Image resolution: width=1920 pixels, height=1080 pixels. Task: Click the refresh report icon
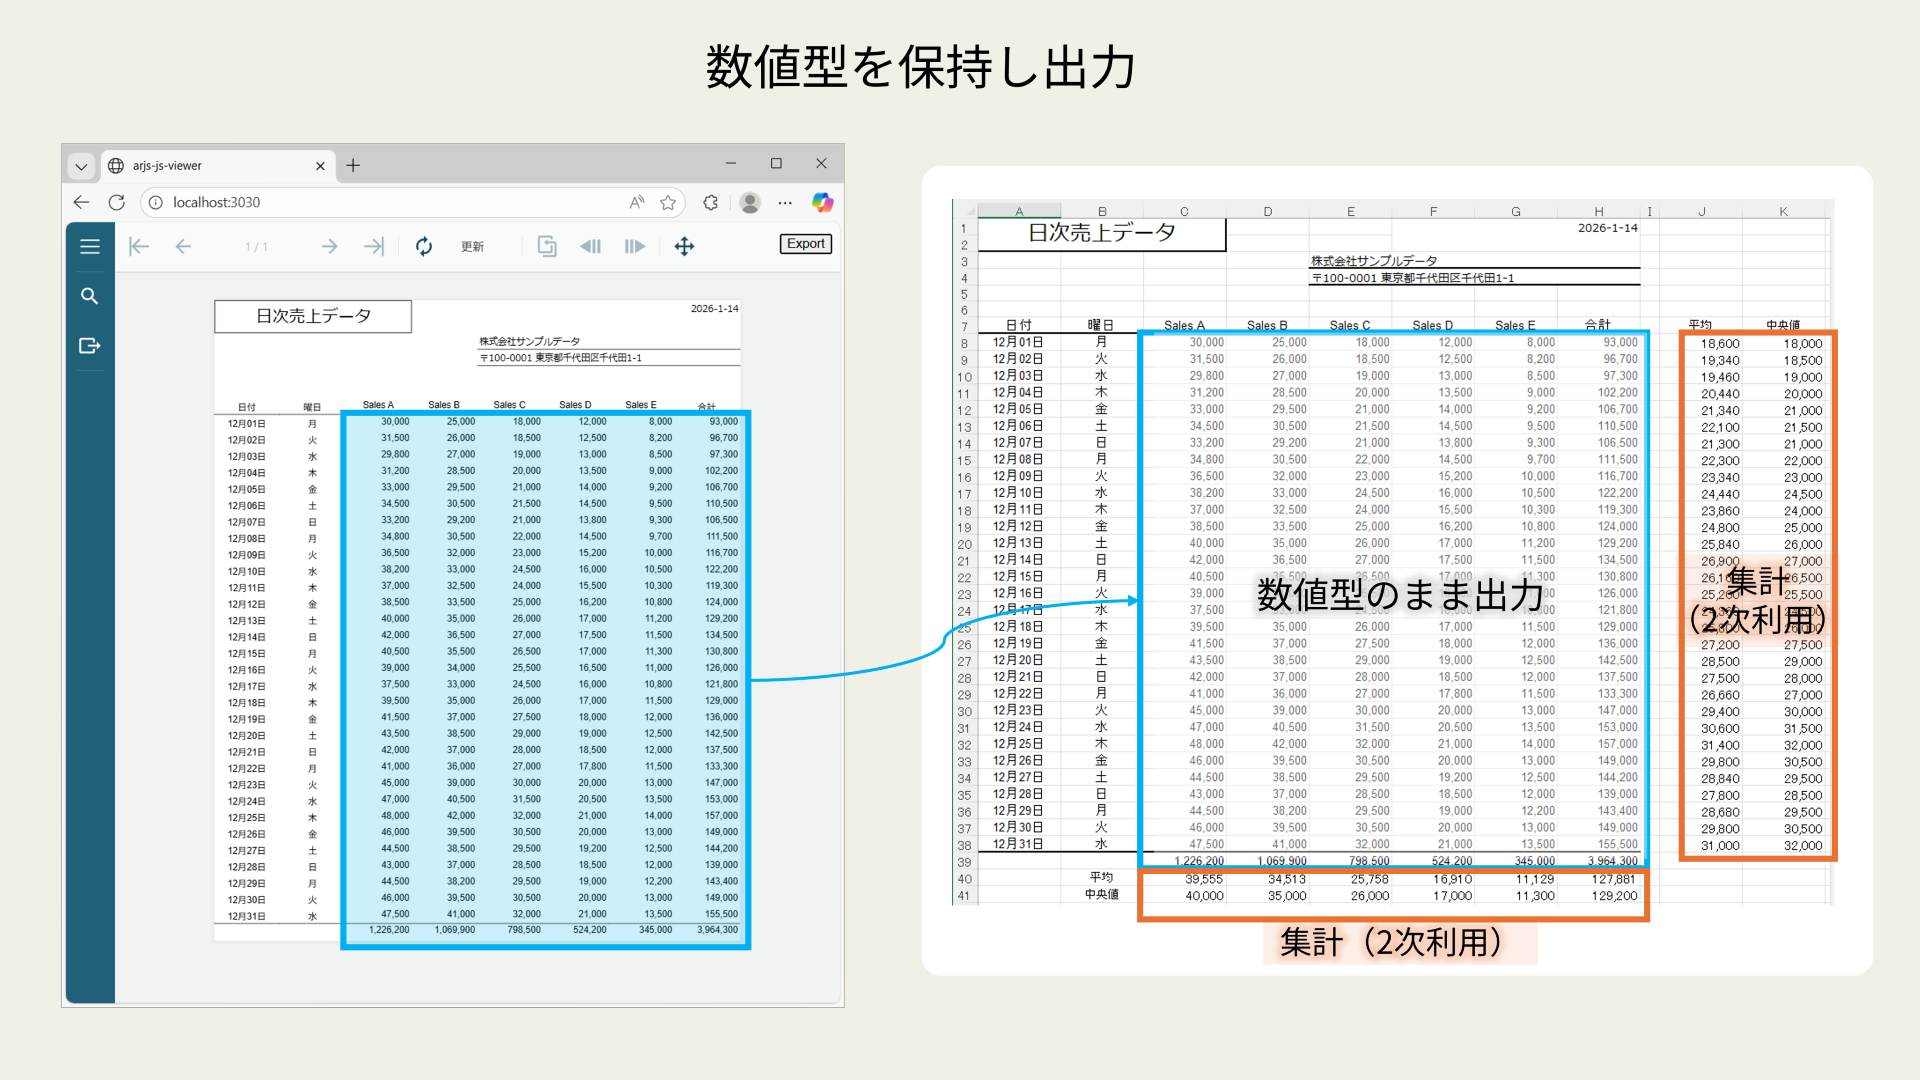(424, 246)
